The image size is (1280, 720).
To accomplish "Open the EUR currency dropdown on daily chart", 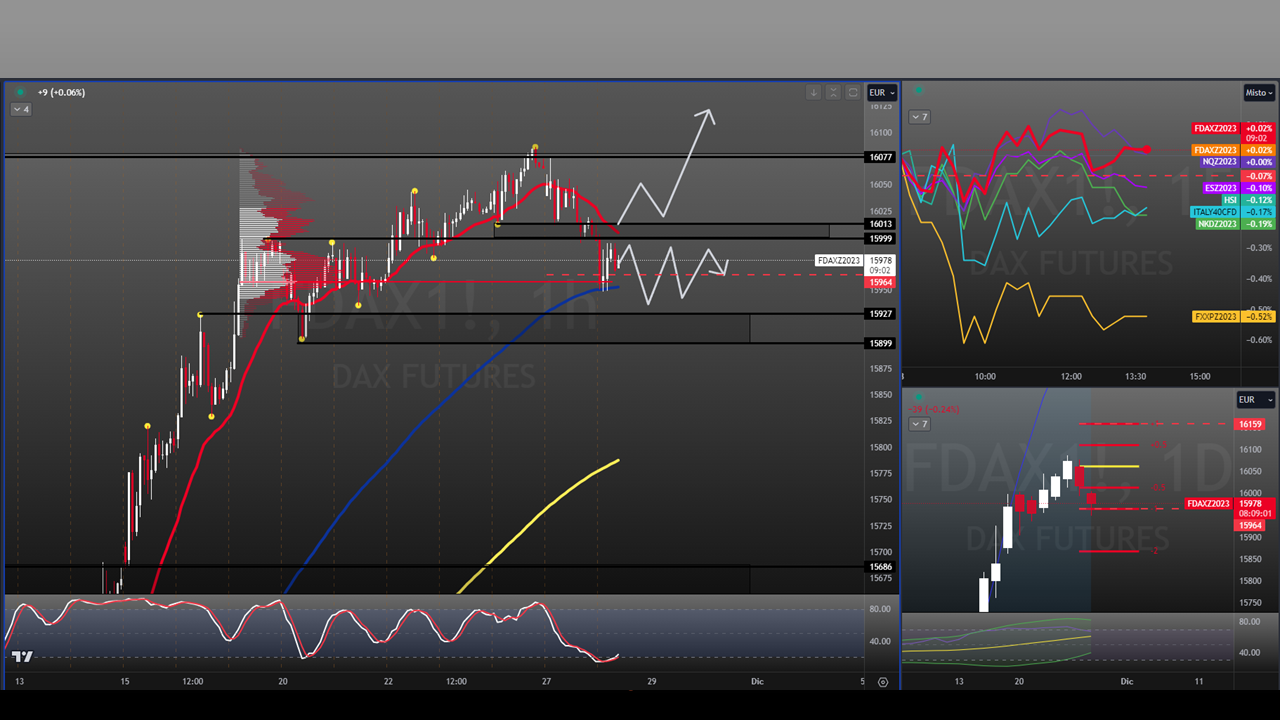I will [1255, 399].
